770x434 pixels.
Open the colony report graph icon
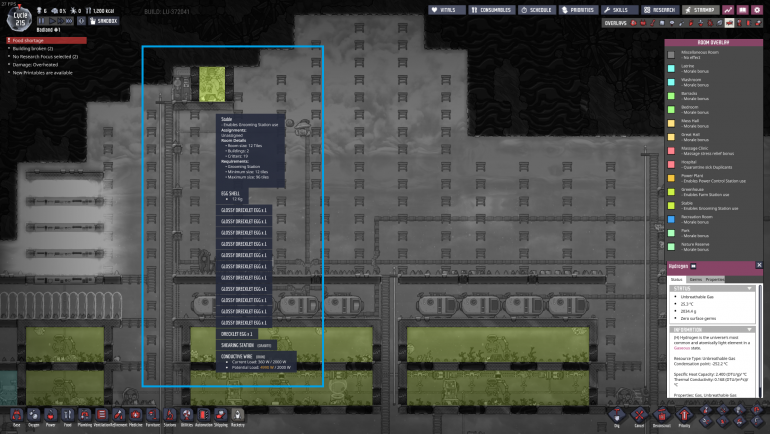pos(728,10)
